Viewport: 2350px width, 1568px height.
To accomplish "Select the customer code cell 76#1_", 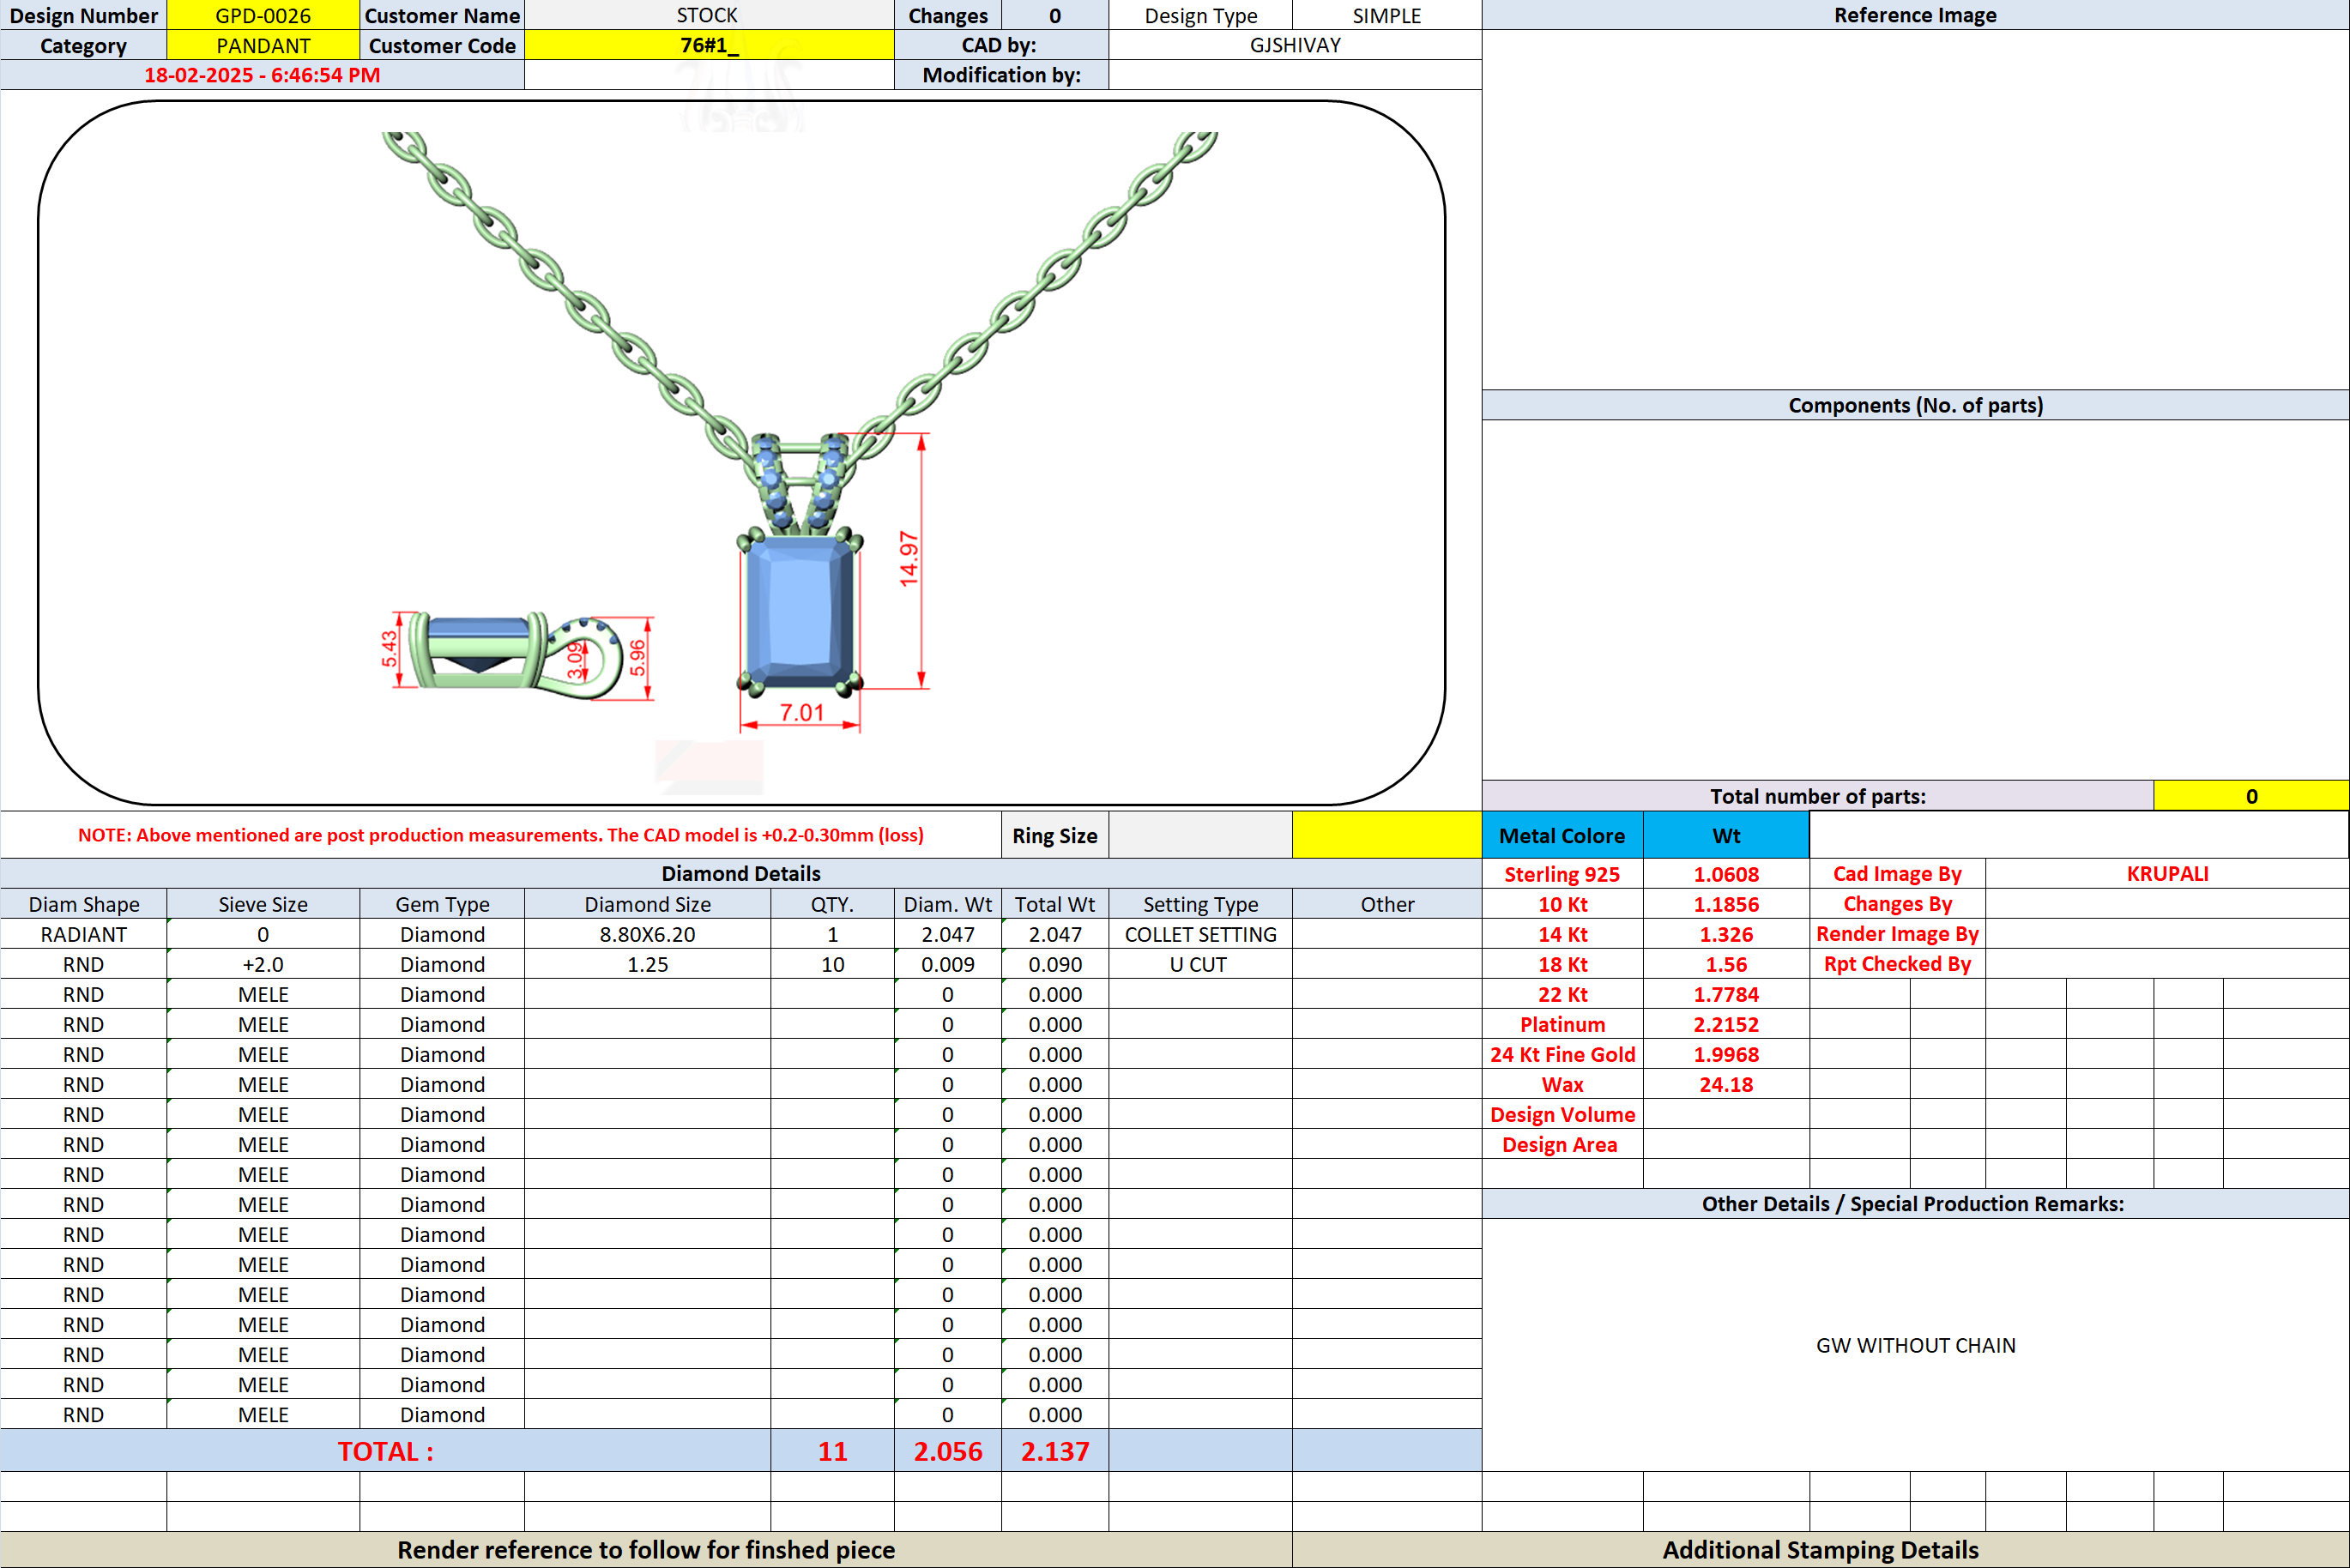I will click(x=708, y=45).
